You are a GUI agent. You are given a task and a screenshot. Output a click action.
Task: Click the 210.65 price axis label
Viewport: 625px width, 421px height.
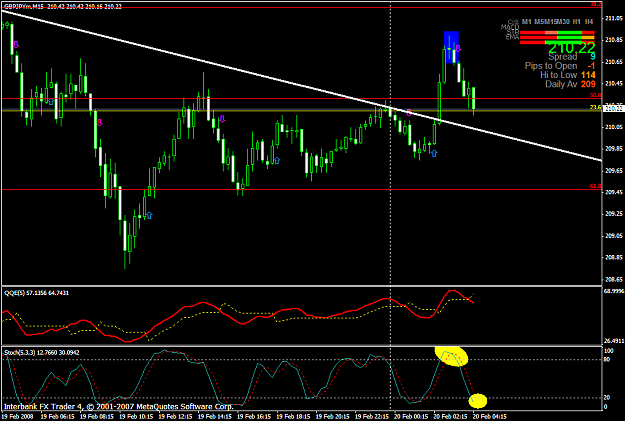coord(614,62)
